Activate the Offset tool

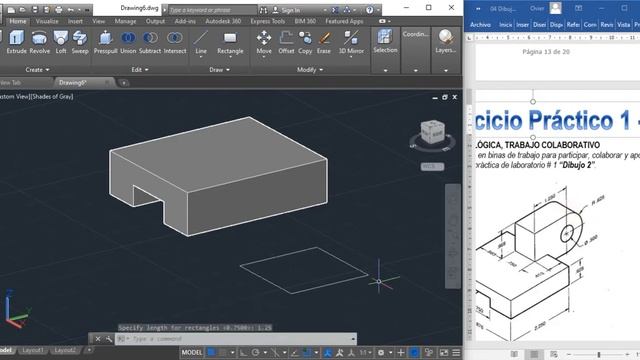tap(286, 42)
